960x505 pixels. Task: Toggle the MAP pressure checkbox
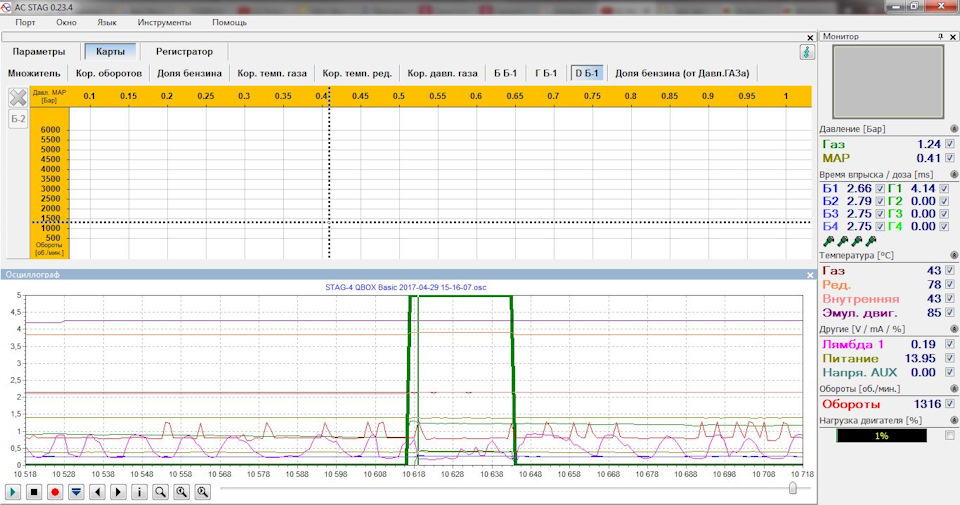pyautogui.click(x=950, y=158)
